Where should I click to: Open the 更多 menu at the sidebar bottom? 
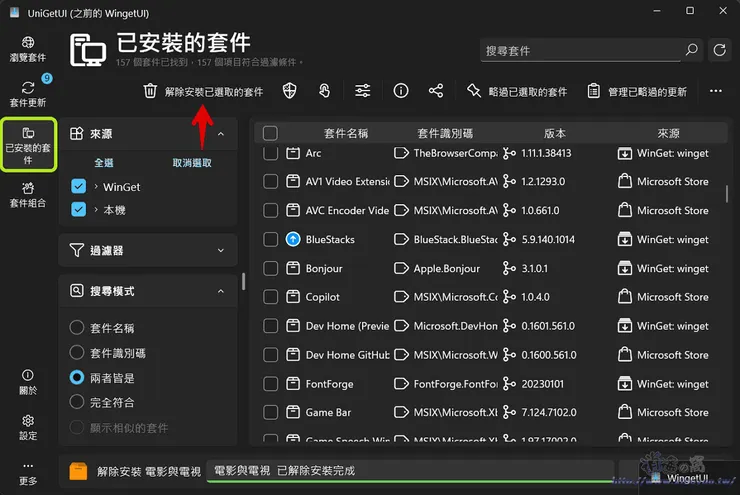point(28,473)
